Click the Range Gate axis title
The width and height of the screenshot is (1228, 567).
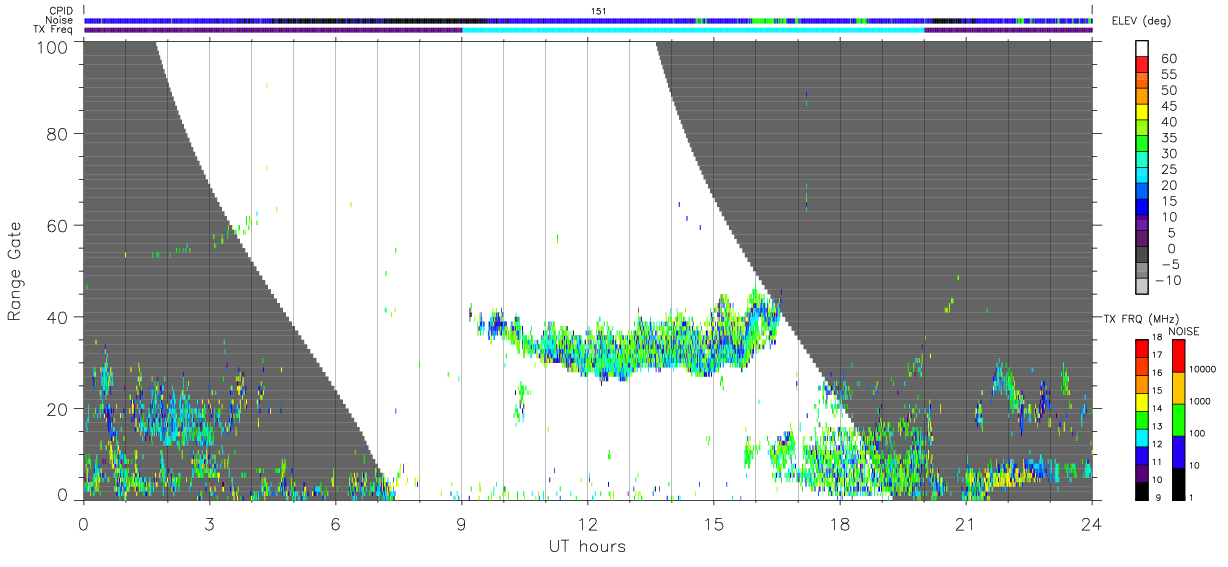pos(15,270)
